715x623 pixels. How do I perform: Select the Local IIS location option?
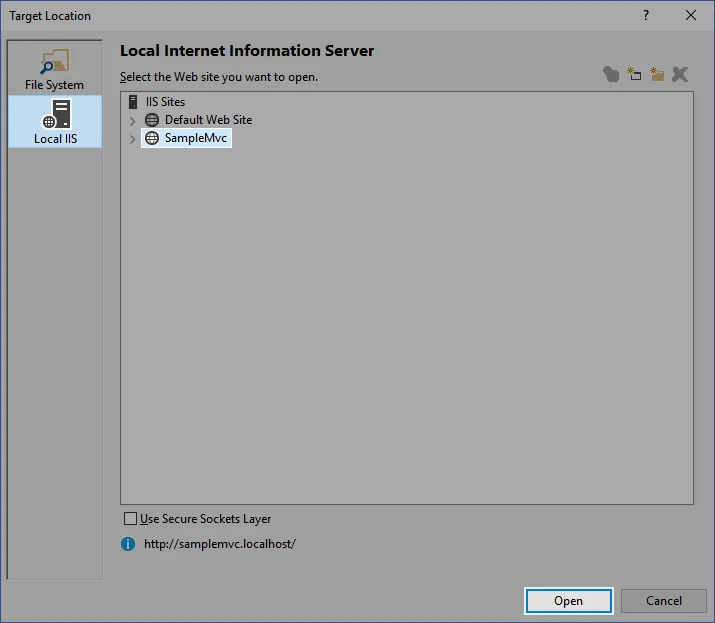click(x=55, y=121)
